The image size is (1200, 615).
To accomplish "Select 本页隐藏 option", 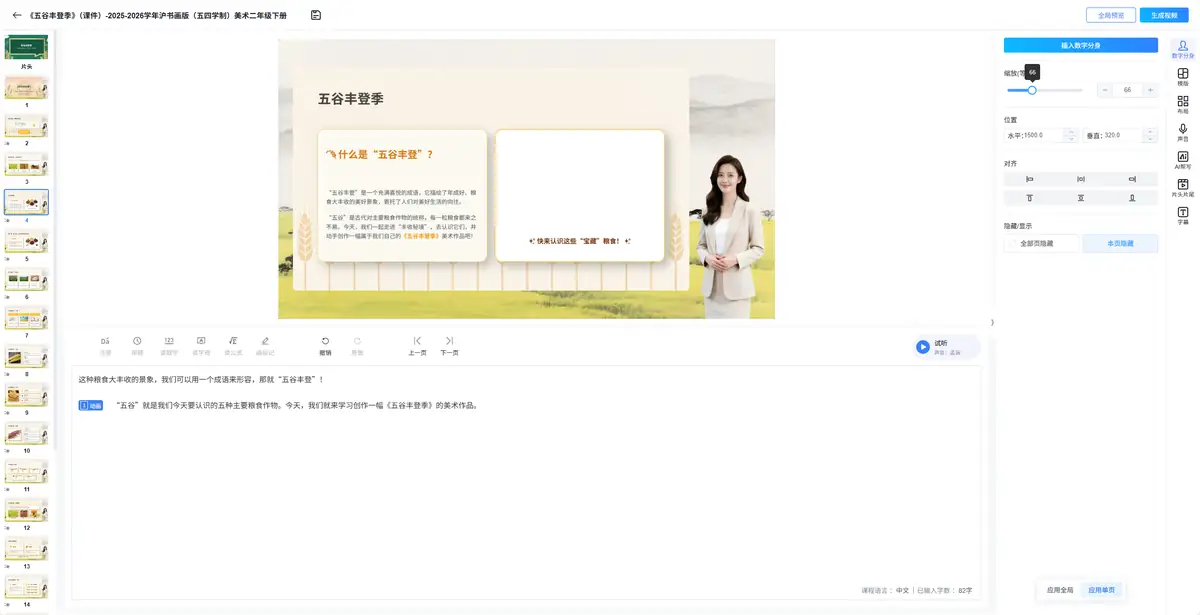I will click(1120, 243).
